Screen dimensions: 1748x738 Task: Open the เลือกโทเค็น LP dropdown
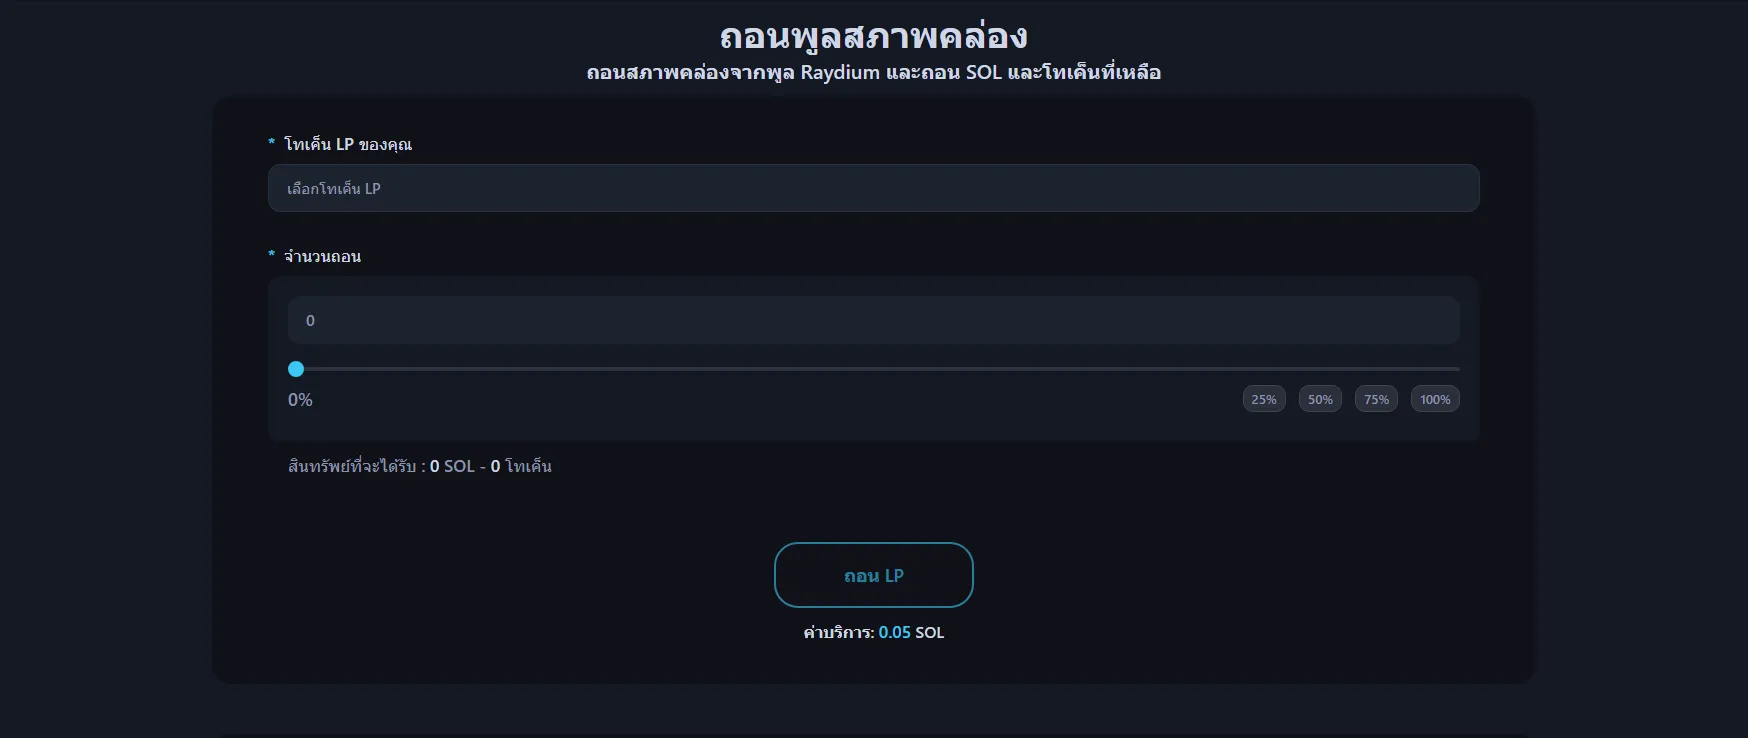point(873,188)
